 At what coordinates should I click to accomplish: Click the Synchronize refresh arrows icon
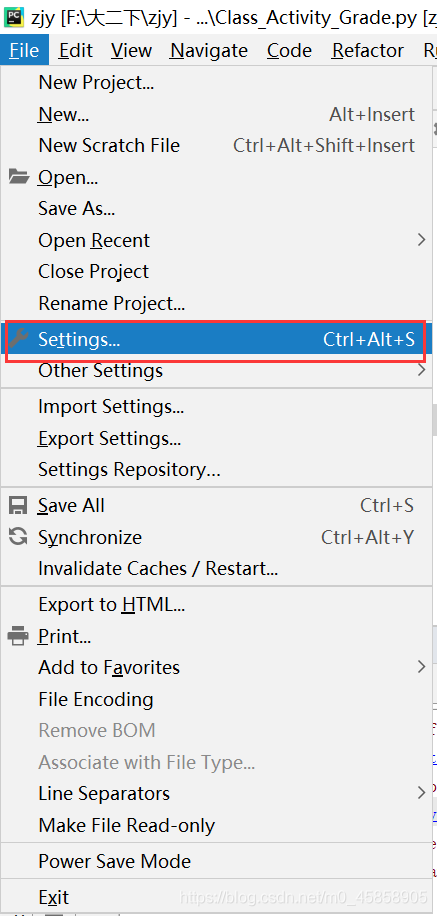[18, 537]
